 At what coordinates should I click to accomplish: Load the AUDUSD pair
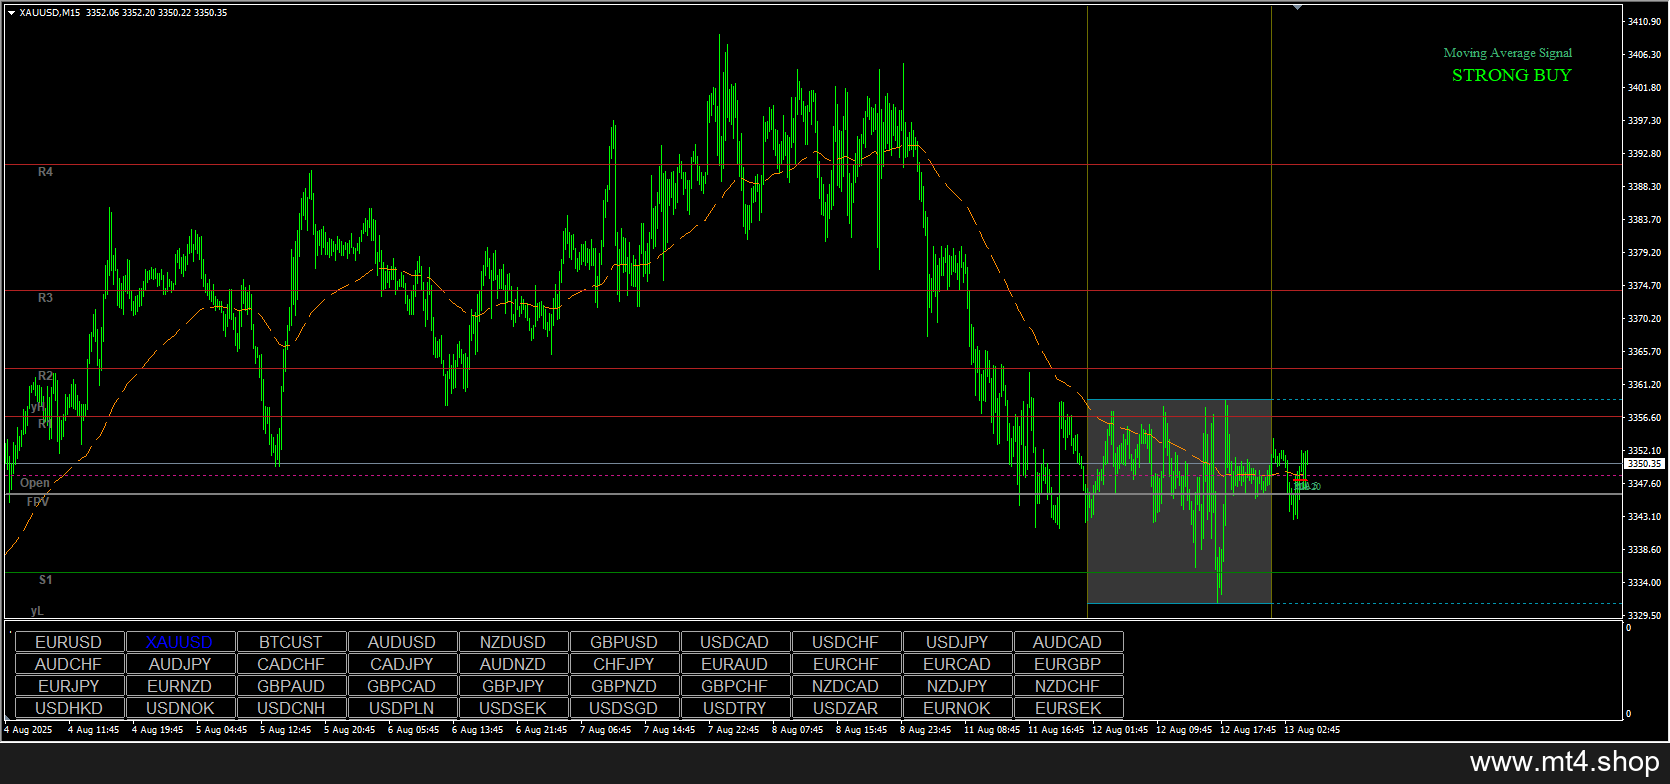point(402,642)
